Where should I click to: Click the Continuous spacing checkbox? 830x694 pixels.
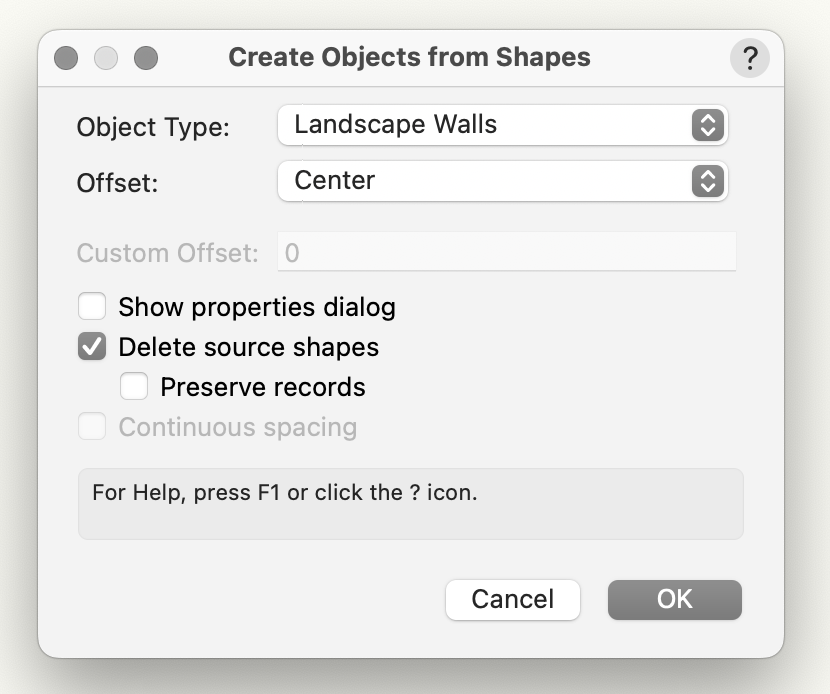(92, 427)
